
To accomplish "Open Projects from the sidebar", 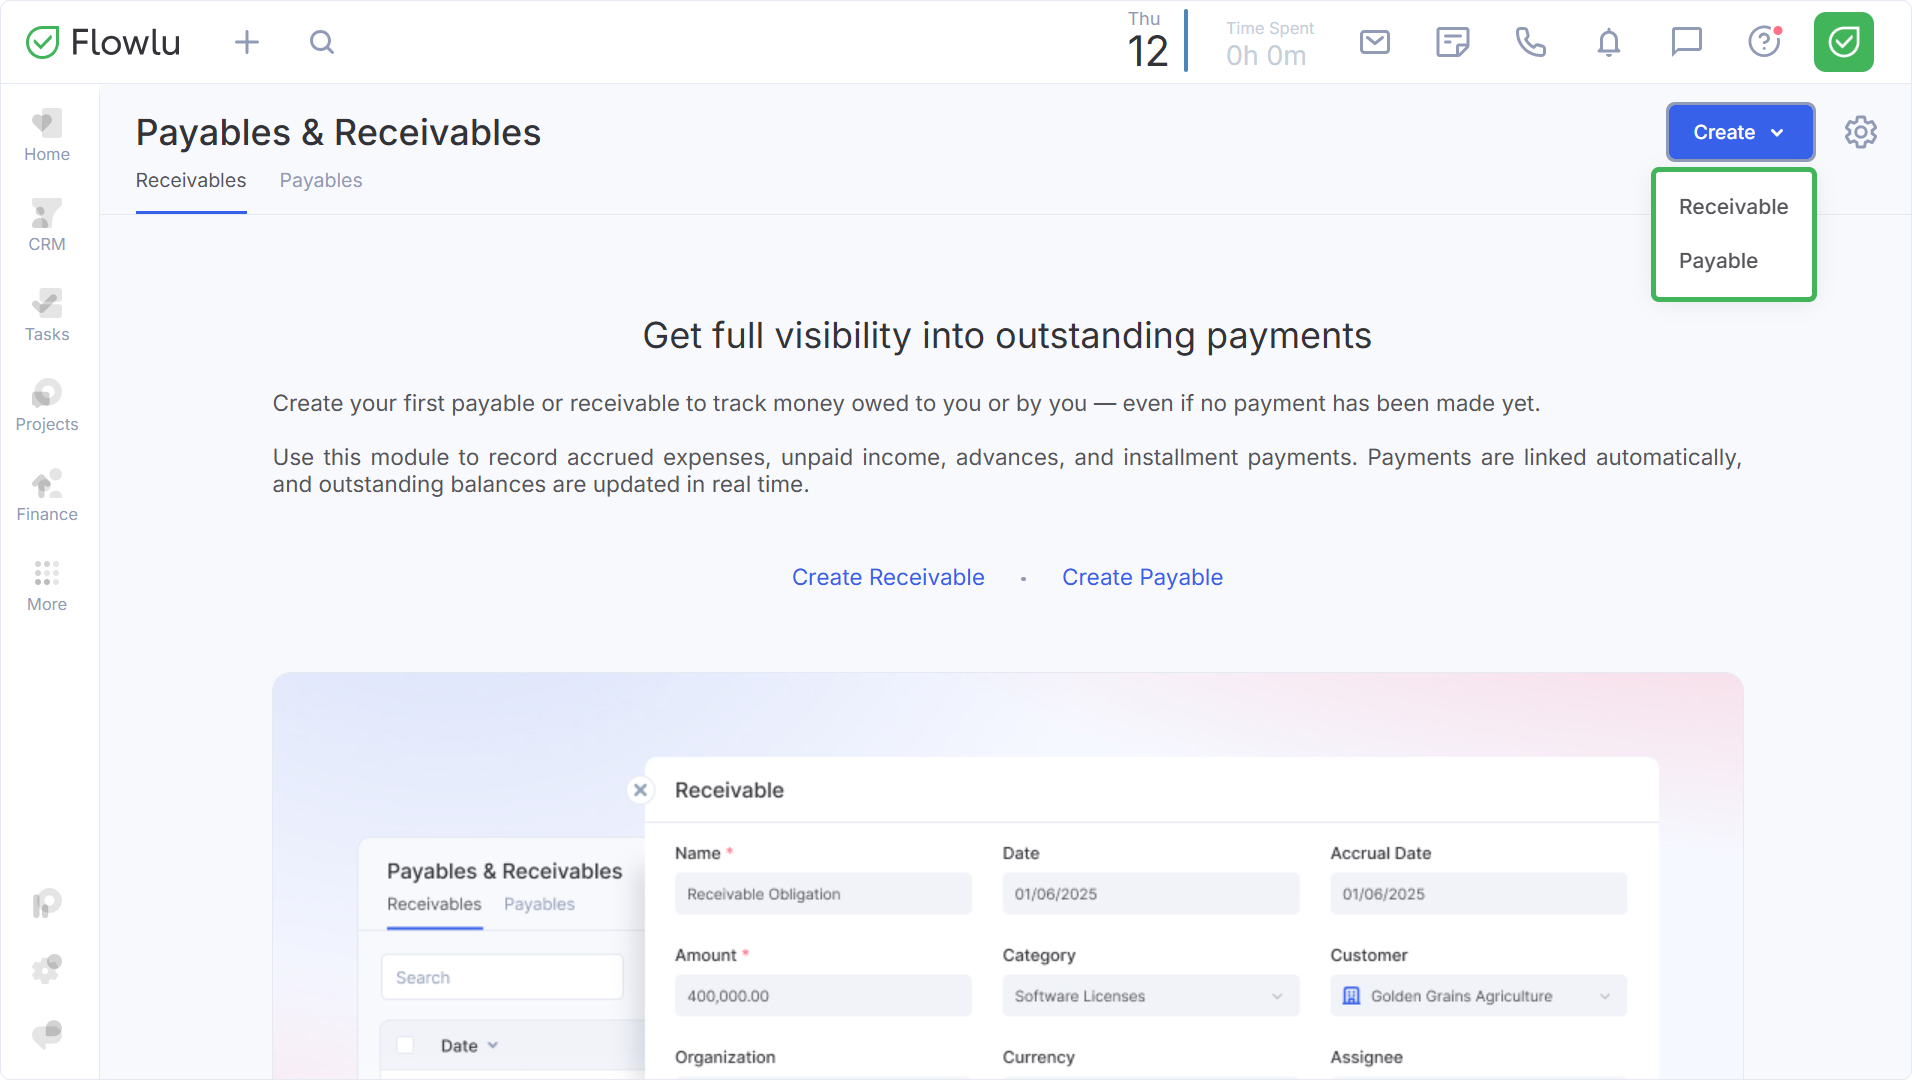I will (47, 405).
